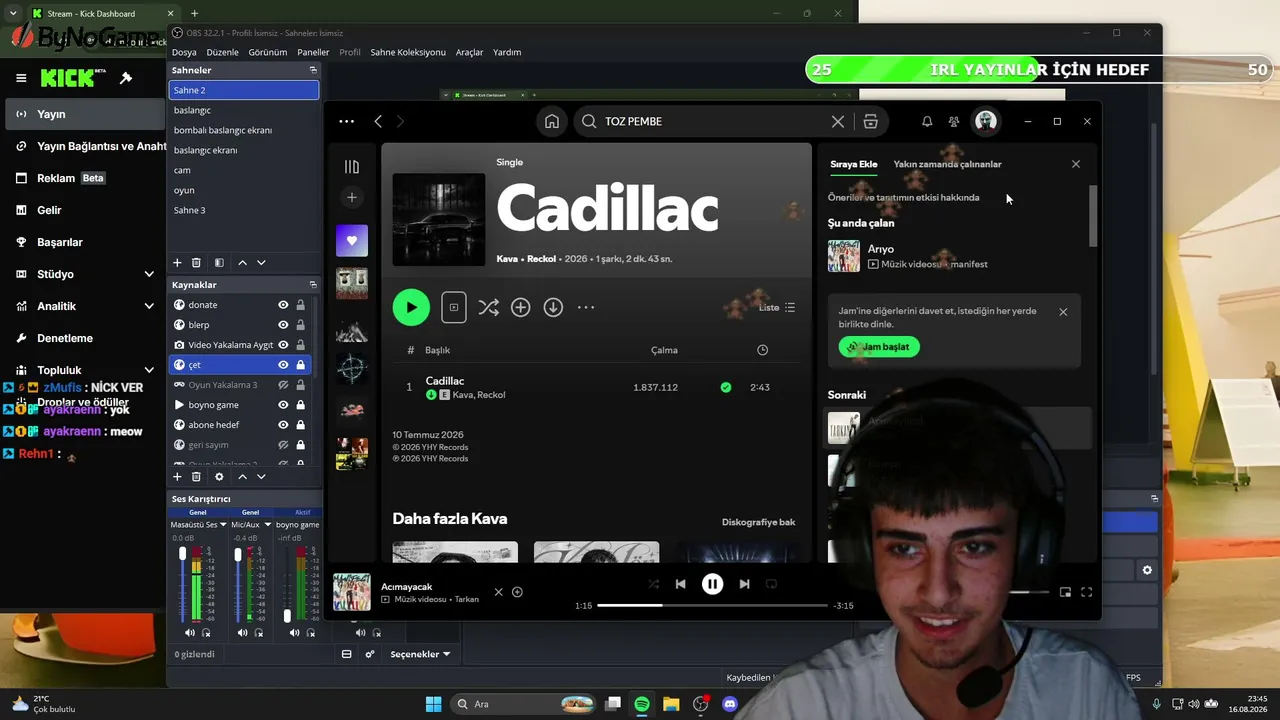Go to Spotify home
Viewport: 1280px width, 720px height.
(x=552, y=121)
